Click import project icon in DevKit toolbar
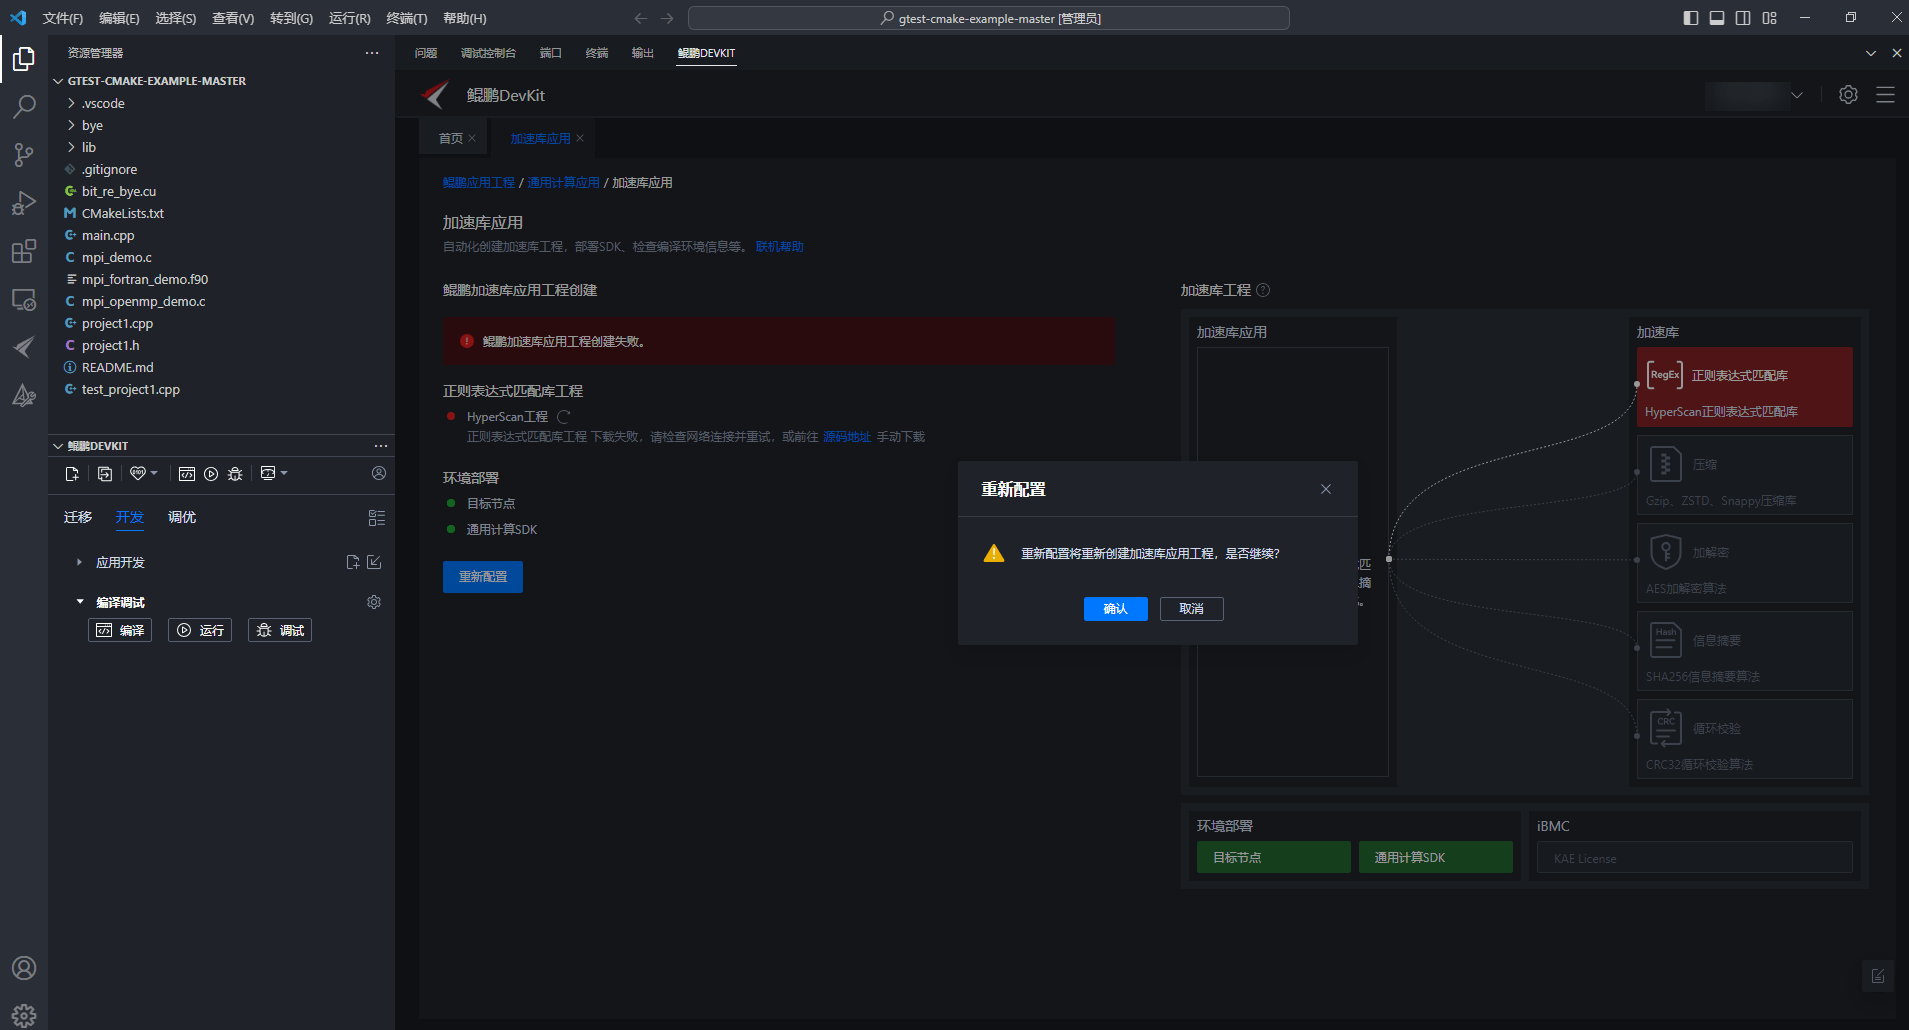Screen dimensions: 1909x1030 click(x=105, y=474)
